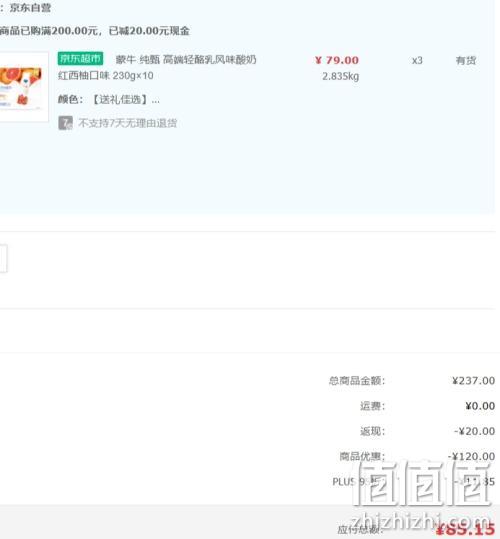The height and width of the screenshot is (539, 500).
Task: Click the yogurt product thumbnail image
Action: click(x=23, y=87)
